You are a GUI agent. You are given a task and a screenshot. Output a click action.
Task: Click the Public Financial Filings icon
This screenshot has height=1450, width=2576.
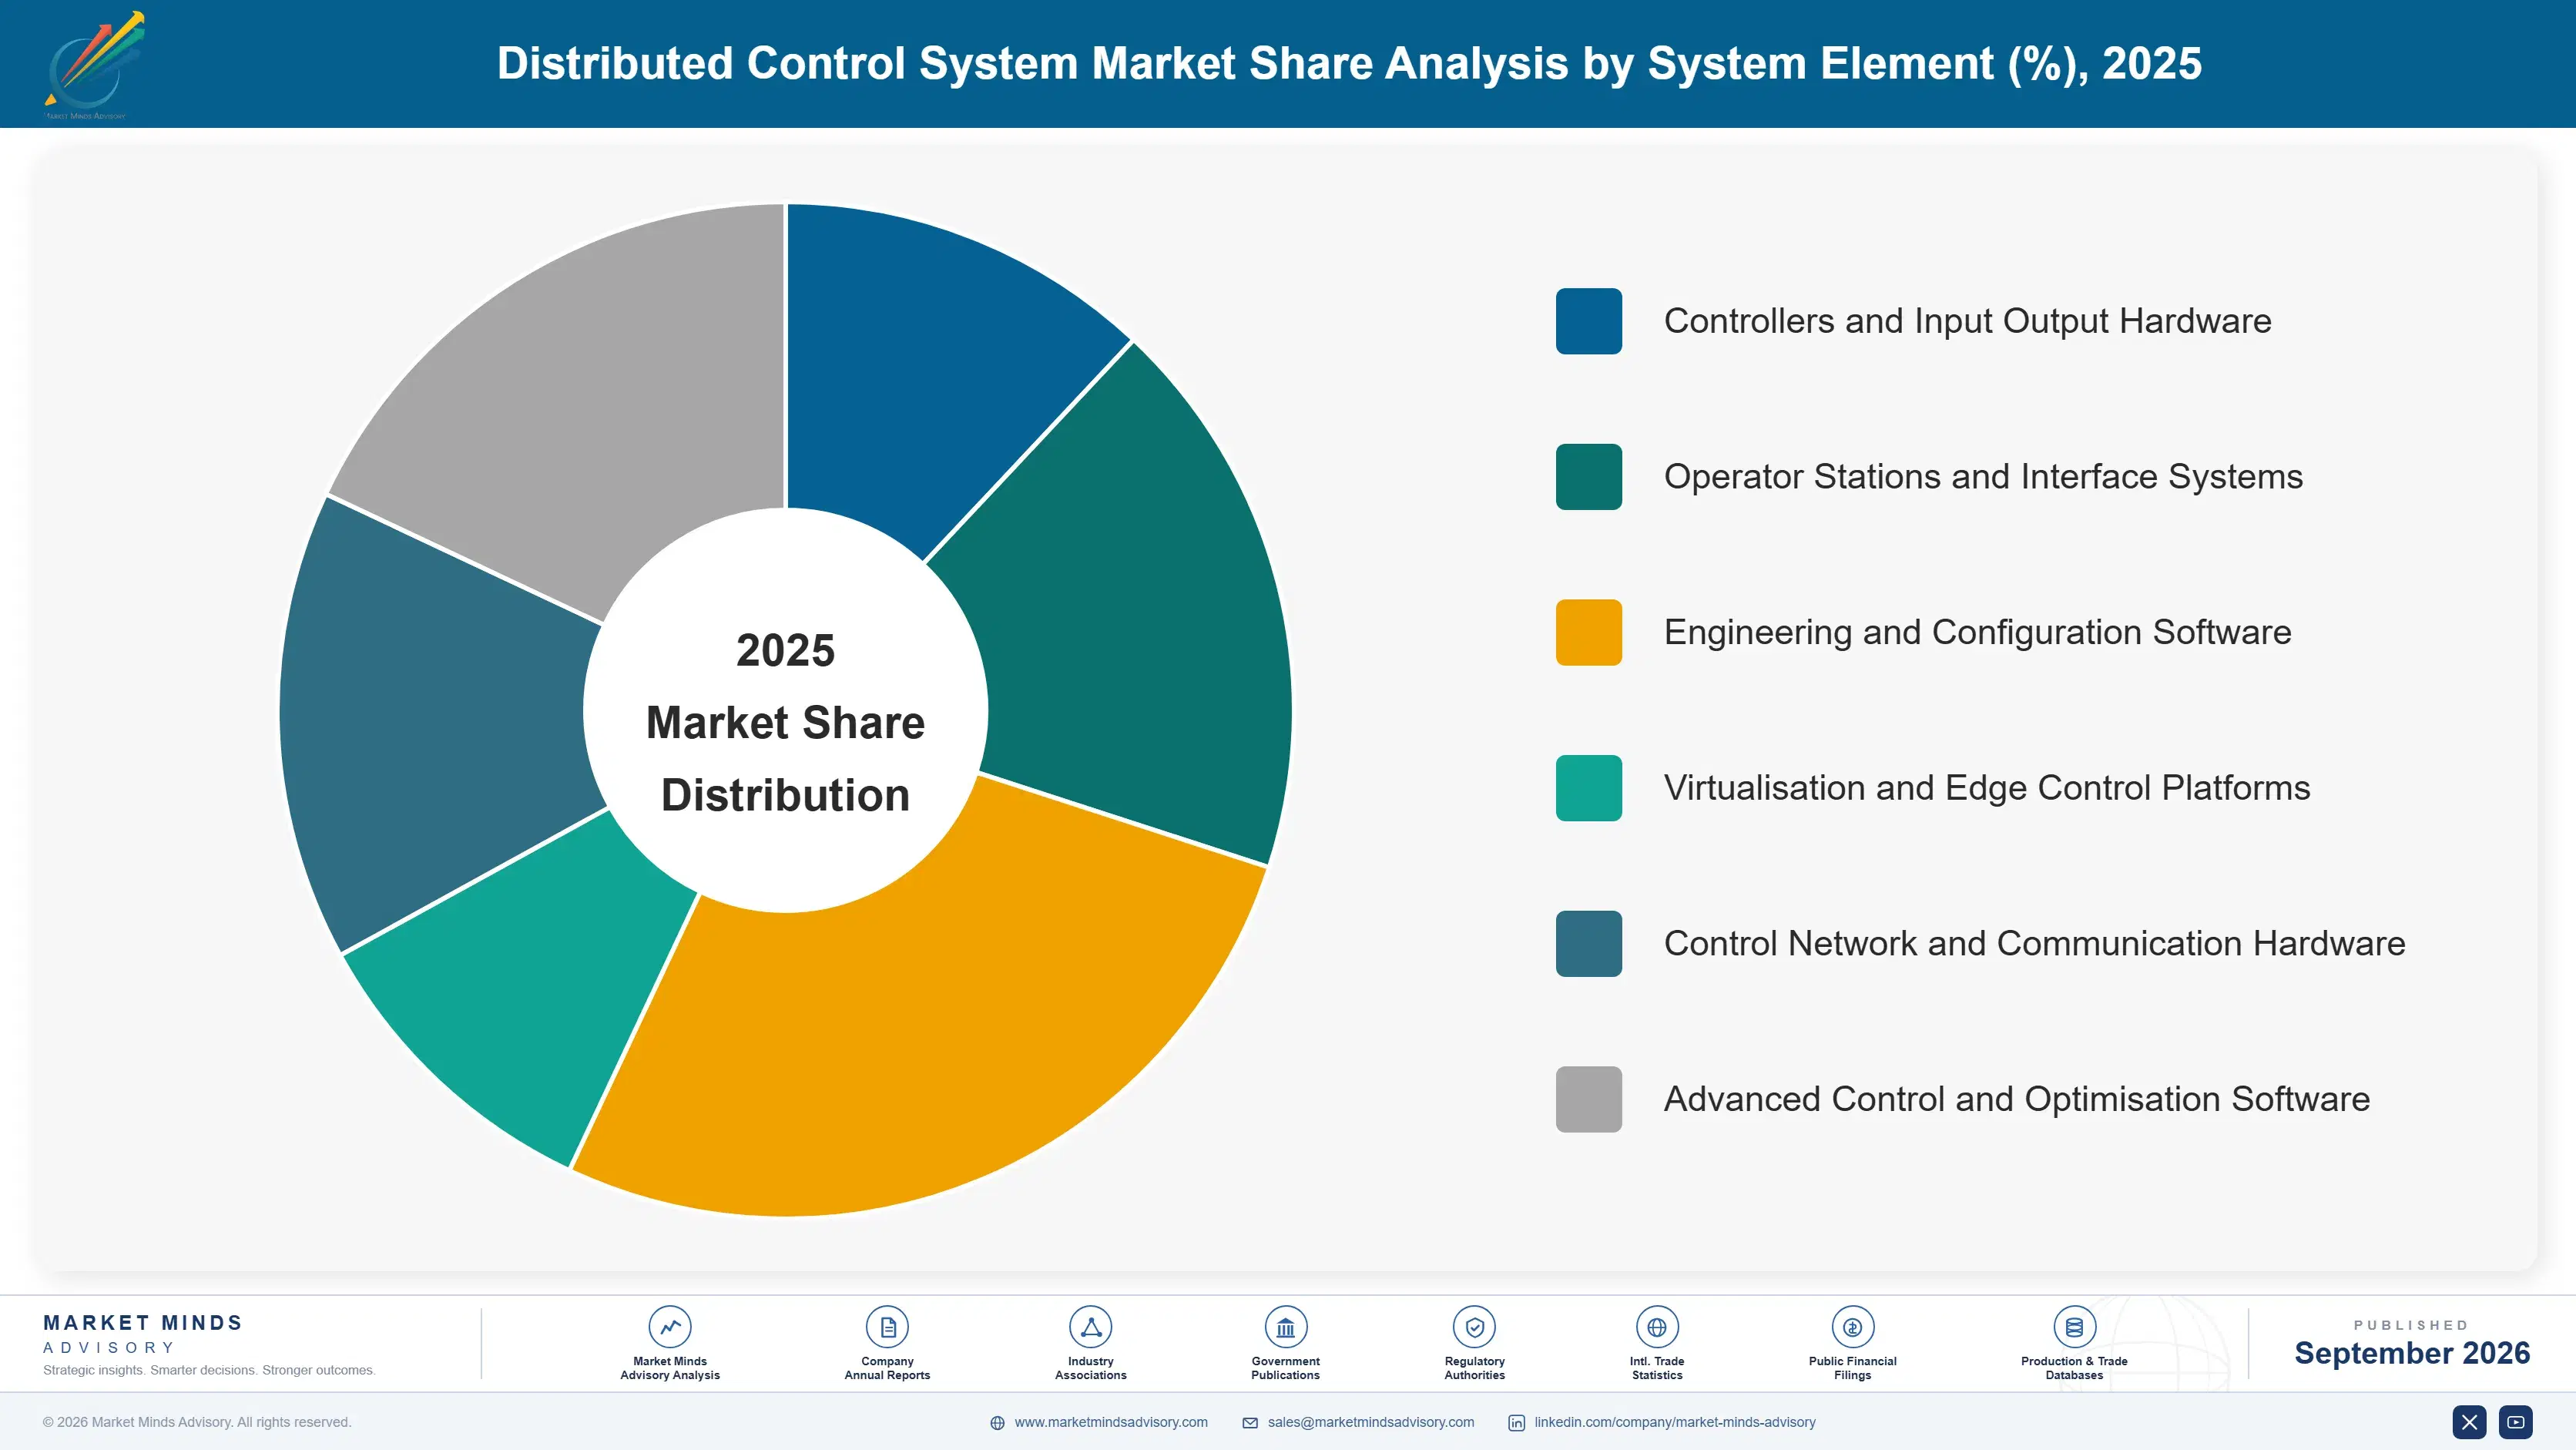coord(1852,1327)
